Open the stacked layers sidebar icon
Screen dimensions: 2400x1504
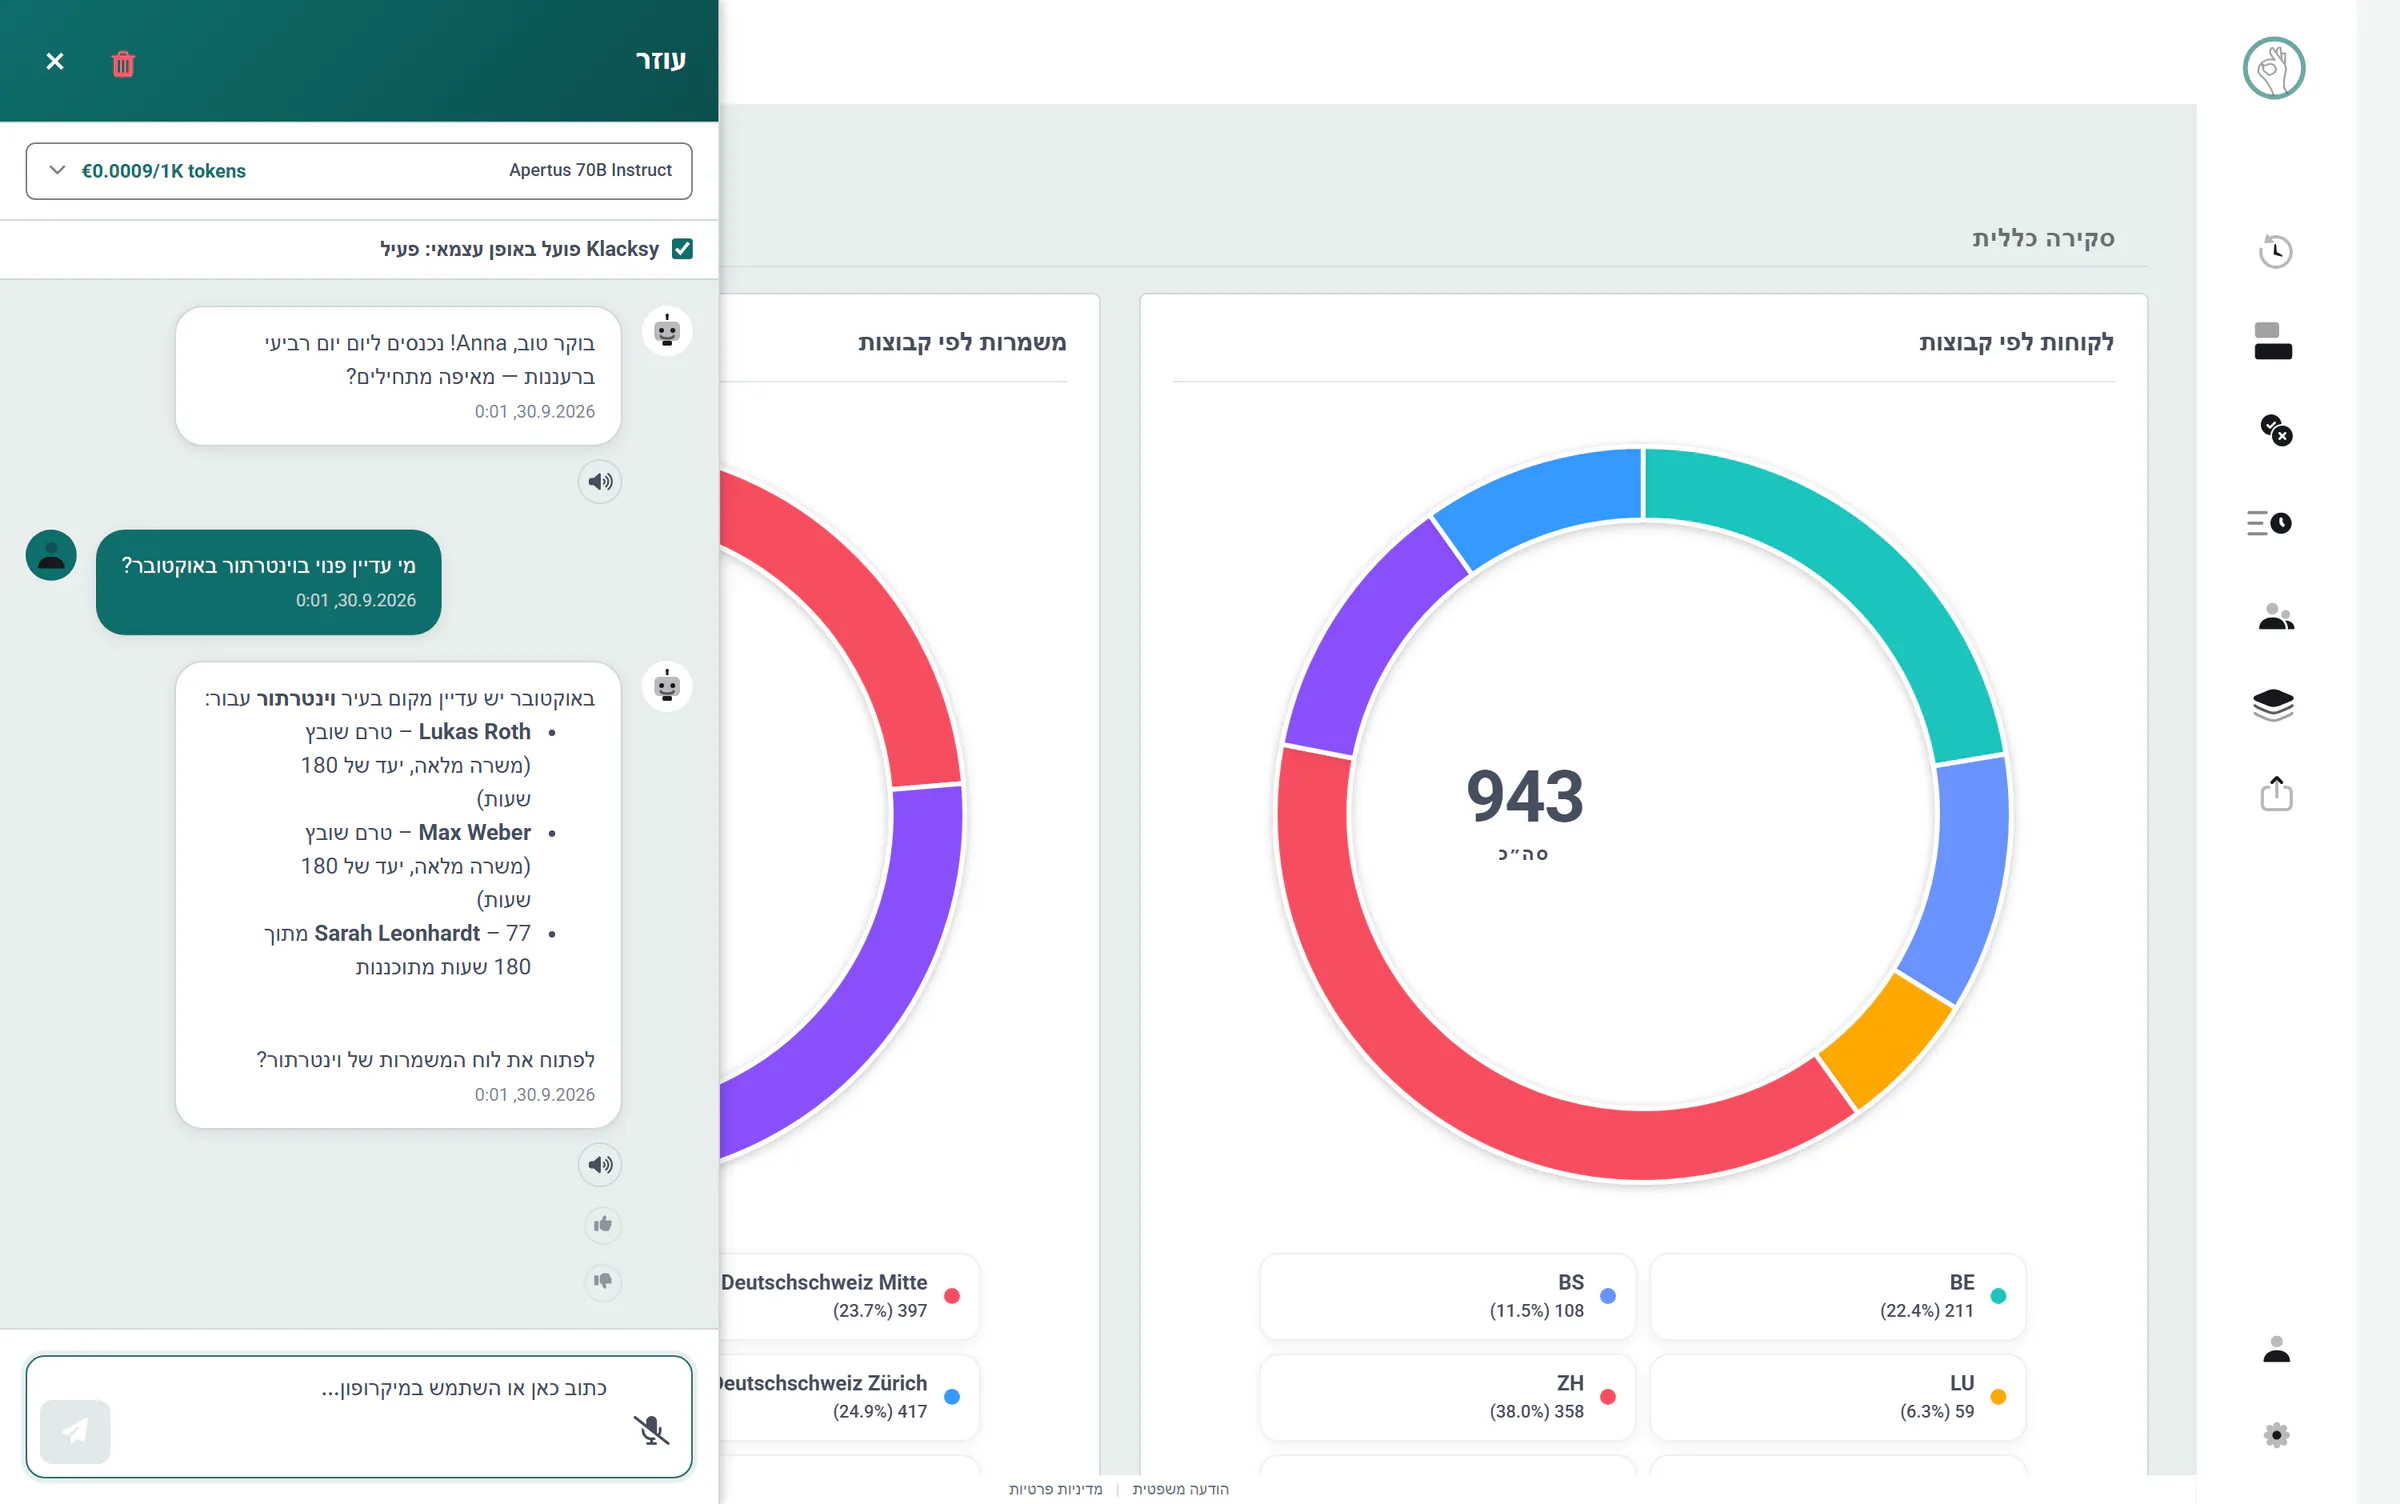2273,705
